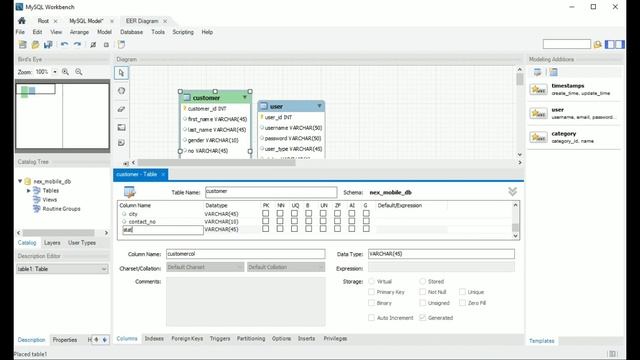Collapse table editor with double chevron
This screenshot has height=360, width=640.
click(x=512, y=192)
